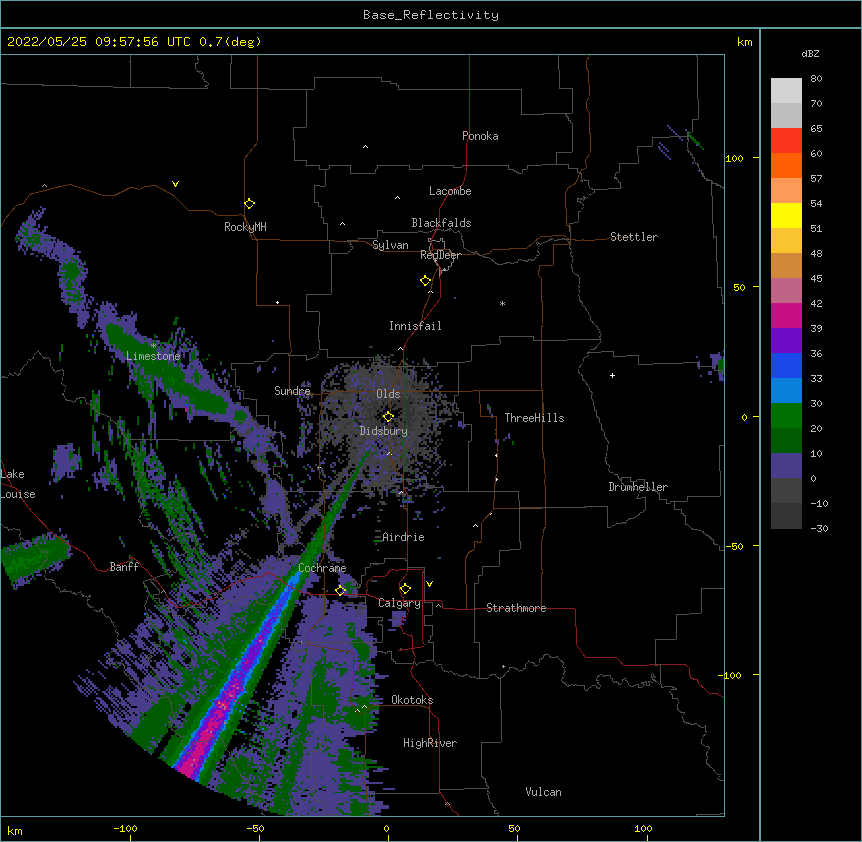The height and width of the screenshot is (842, 862).
Task: Click the Stettler label
Action: pyautogui.click(x=634, y=237)
